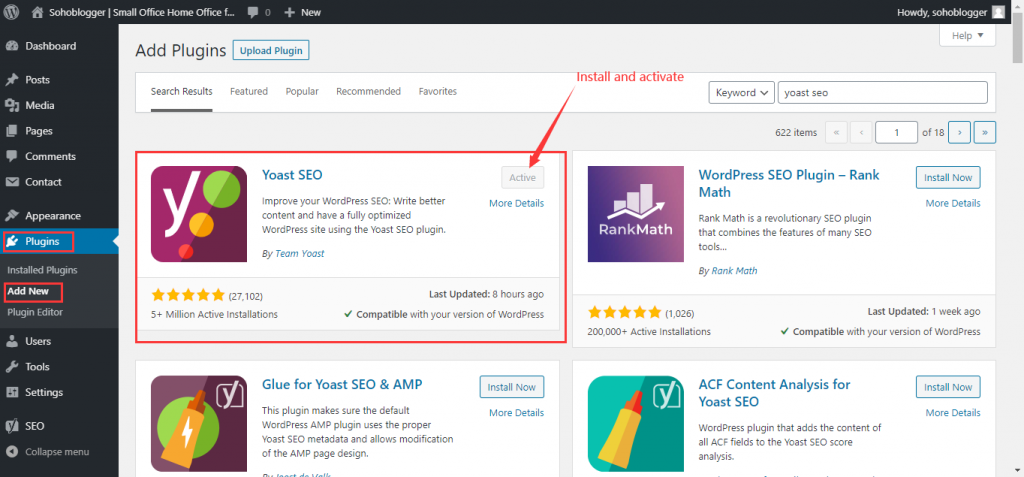This screenshot has height=477, width=1024.
Task: Click Glue for Yoast SEO & AMP icon
Action: coord(199,423)
